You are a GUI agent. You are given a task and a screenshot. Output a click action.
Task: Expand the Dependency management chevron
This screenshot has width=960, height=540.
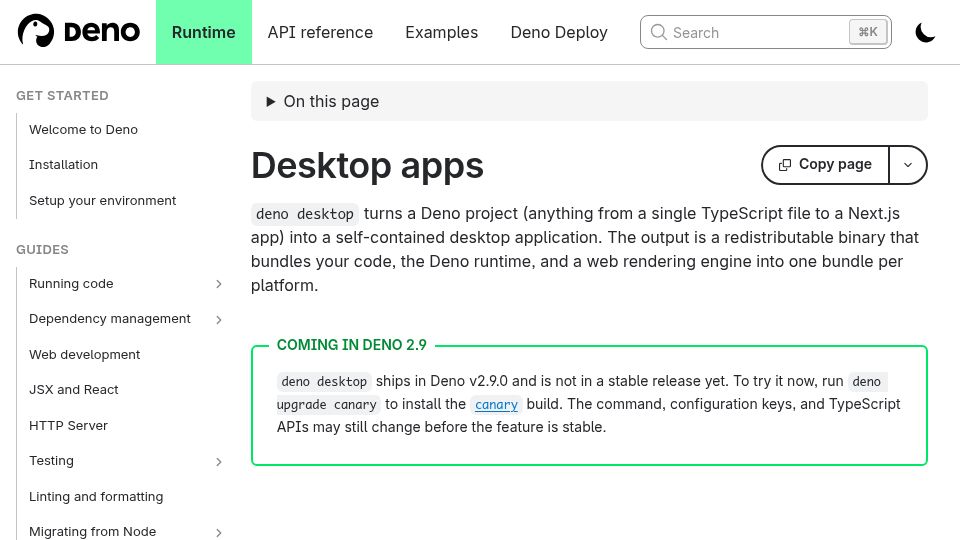(x=219, y=320)
